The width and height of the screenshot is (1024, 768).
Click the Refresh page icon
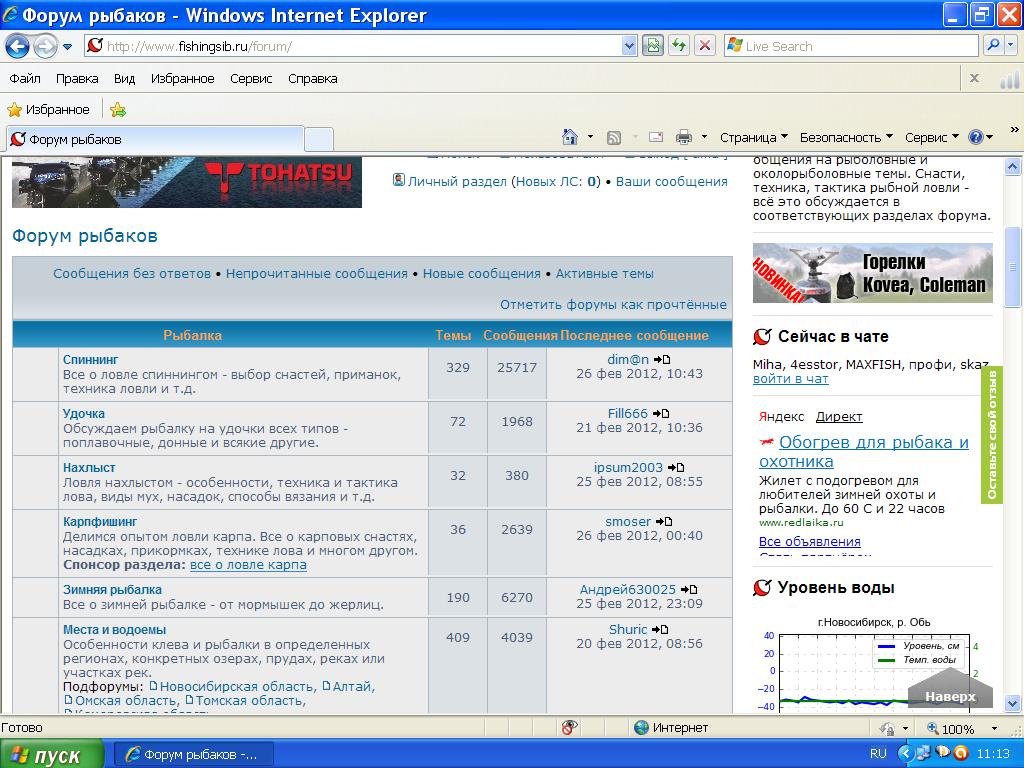pyautogui.click(x=679, y=46)
